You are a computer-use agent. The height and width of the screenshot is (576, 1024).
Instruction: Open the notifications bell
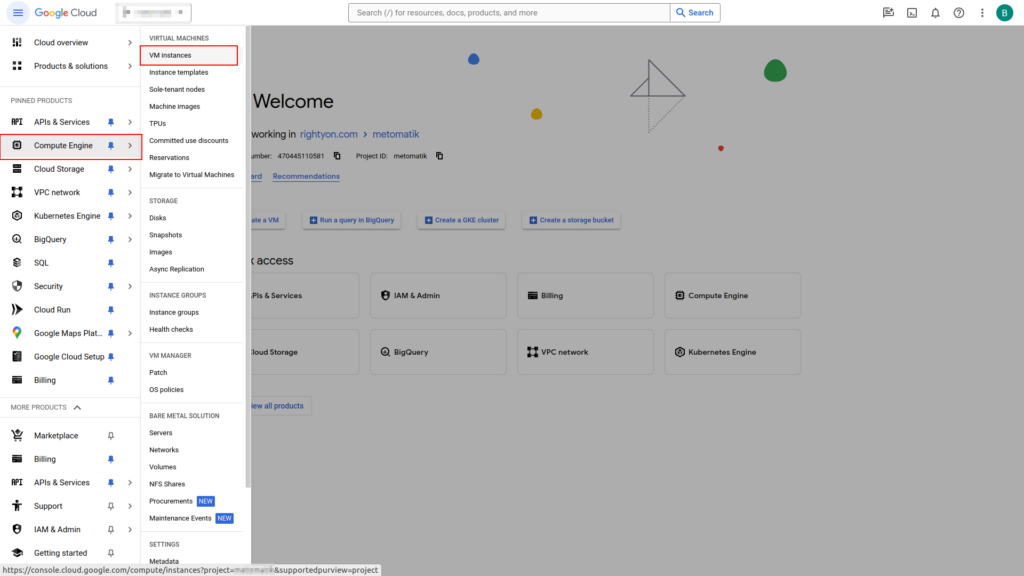[935, 13]
